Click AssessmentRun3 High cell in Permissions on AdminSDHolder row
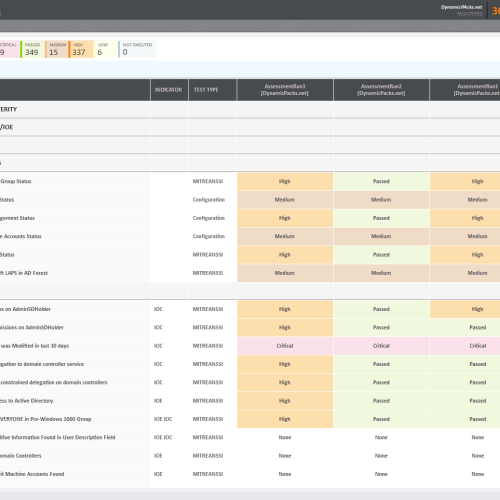The width and height of the screenshot is (500, 500). (x=285, y=327)
